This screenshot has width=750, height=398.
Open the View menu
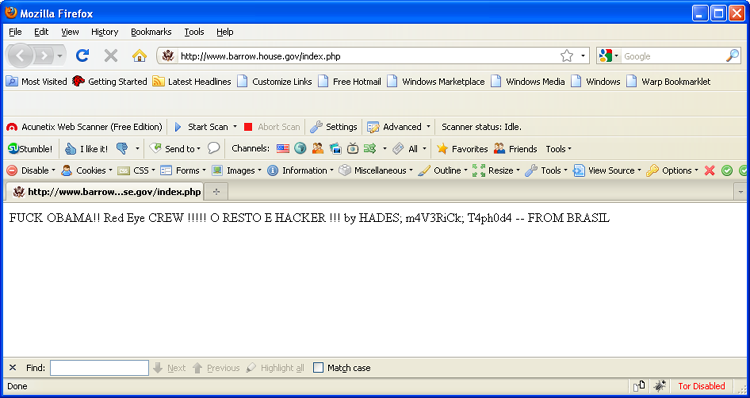70,32
